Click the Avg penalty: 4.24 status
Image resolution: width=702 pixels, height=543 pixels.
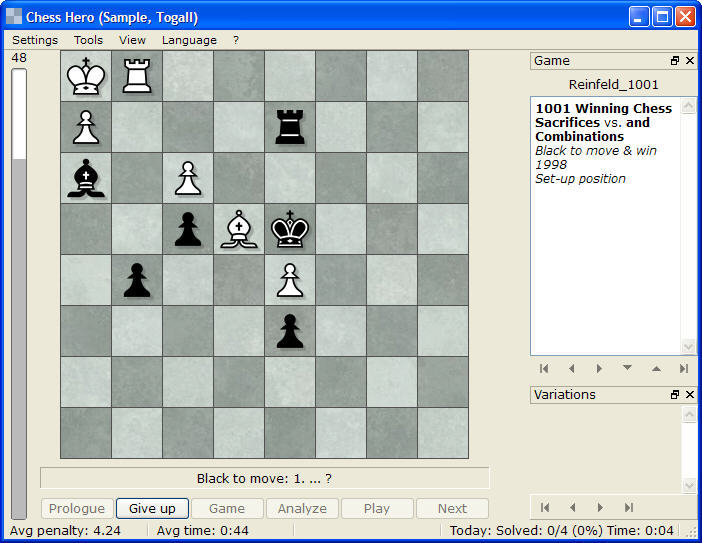tap(65, 531)
